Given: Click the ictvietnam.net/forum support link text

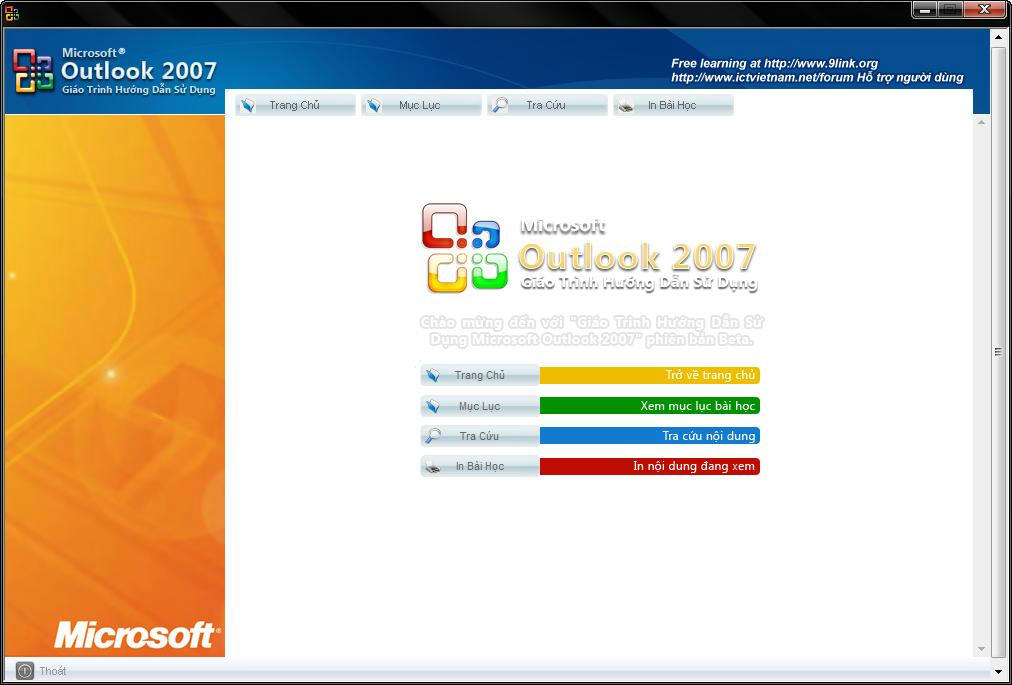Looking at the screenshot, I should click(x=817, y=77).
